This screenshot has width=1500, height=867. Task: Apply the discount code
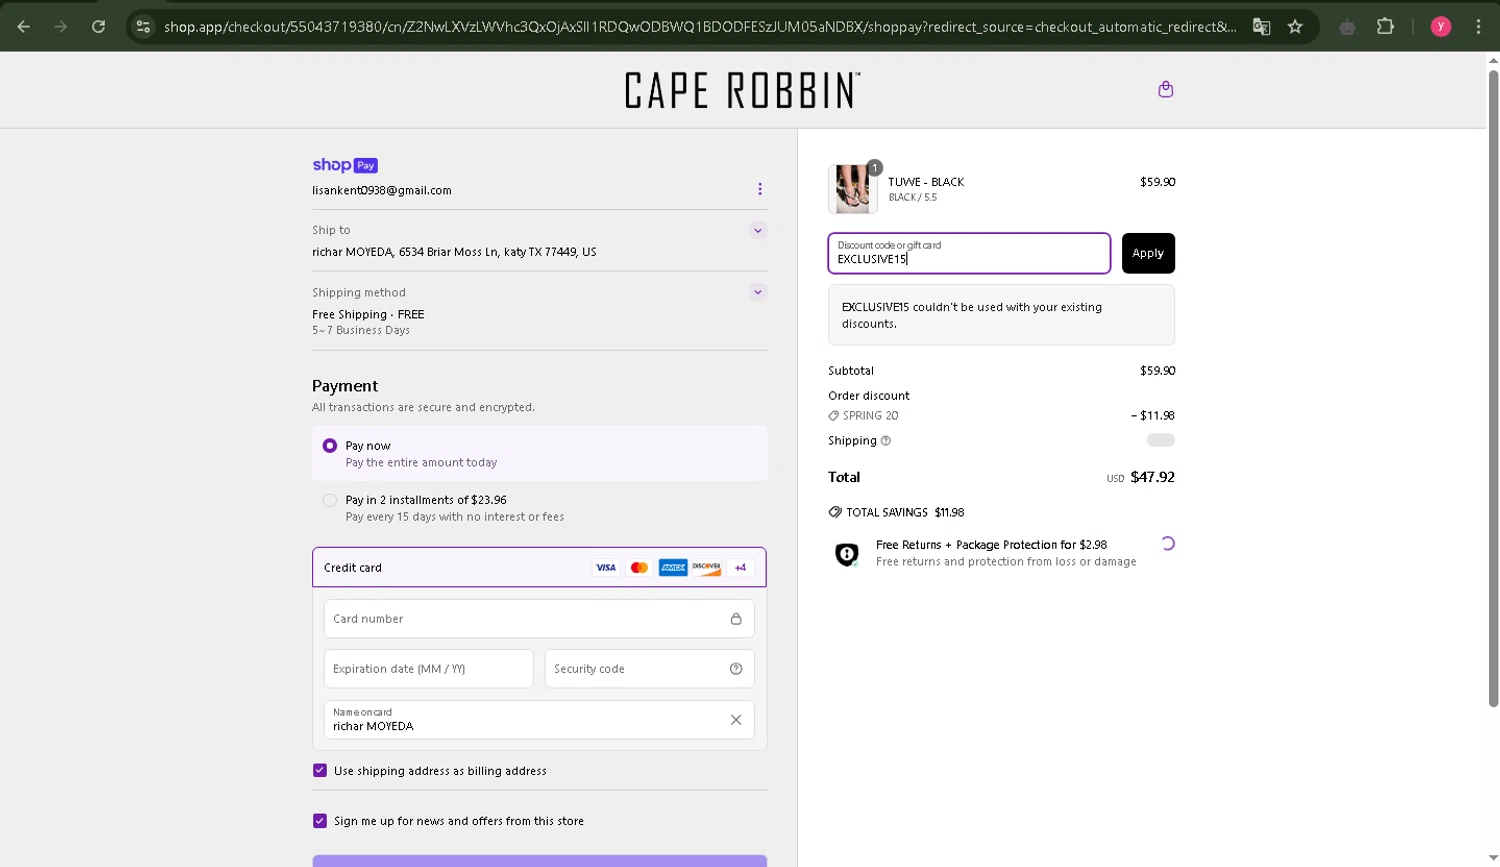pos(1148,253)
